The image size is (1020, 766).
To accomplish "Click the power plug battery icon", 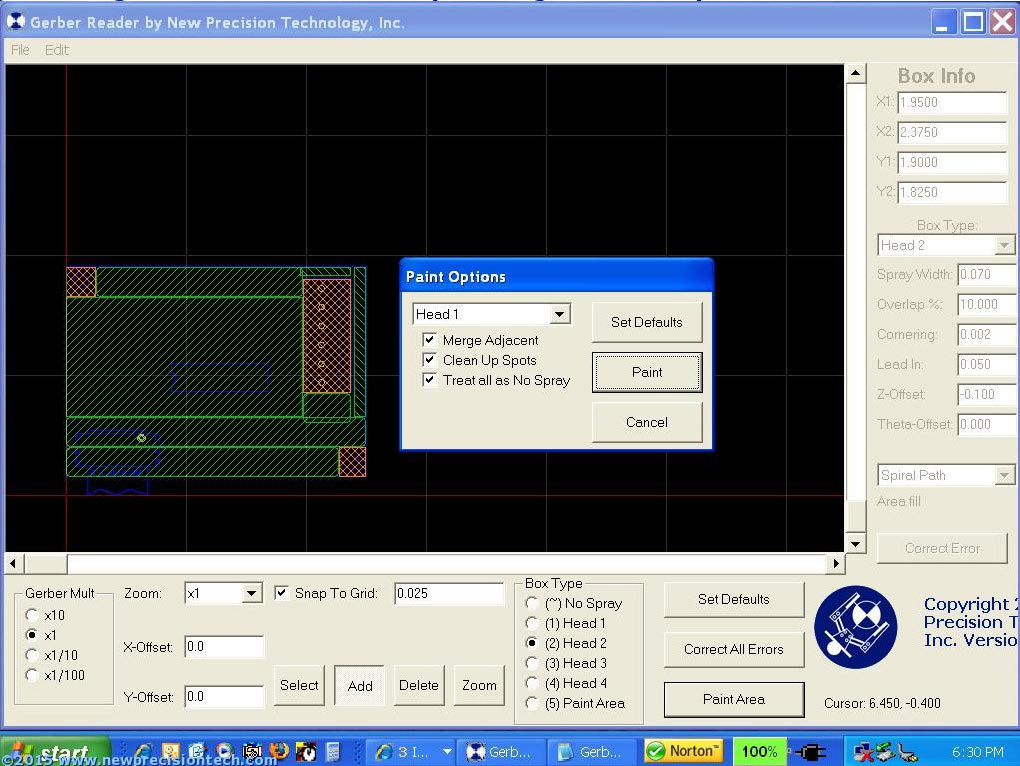I will 810,752.
